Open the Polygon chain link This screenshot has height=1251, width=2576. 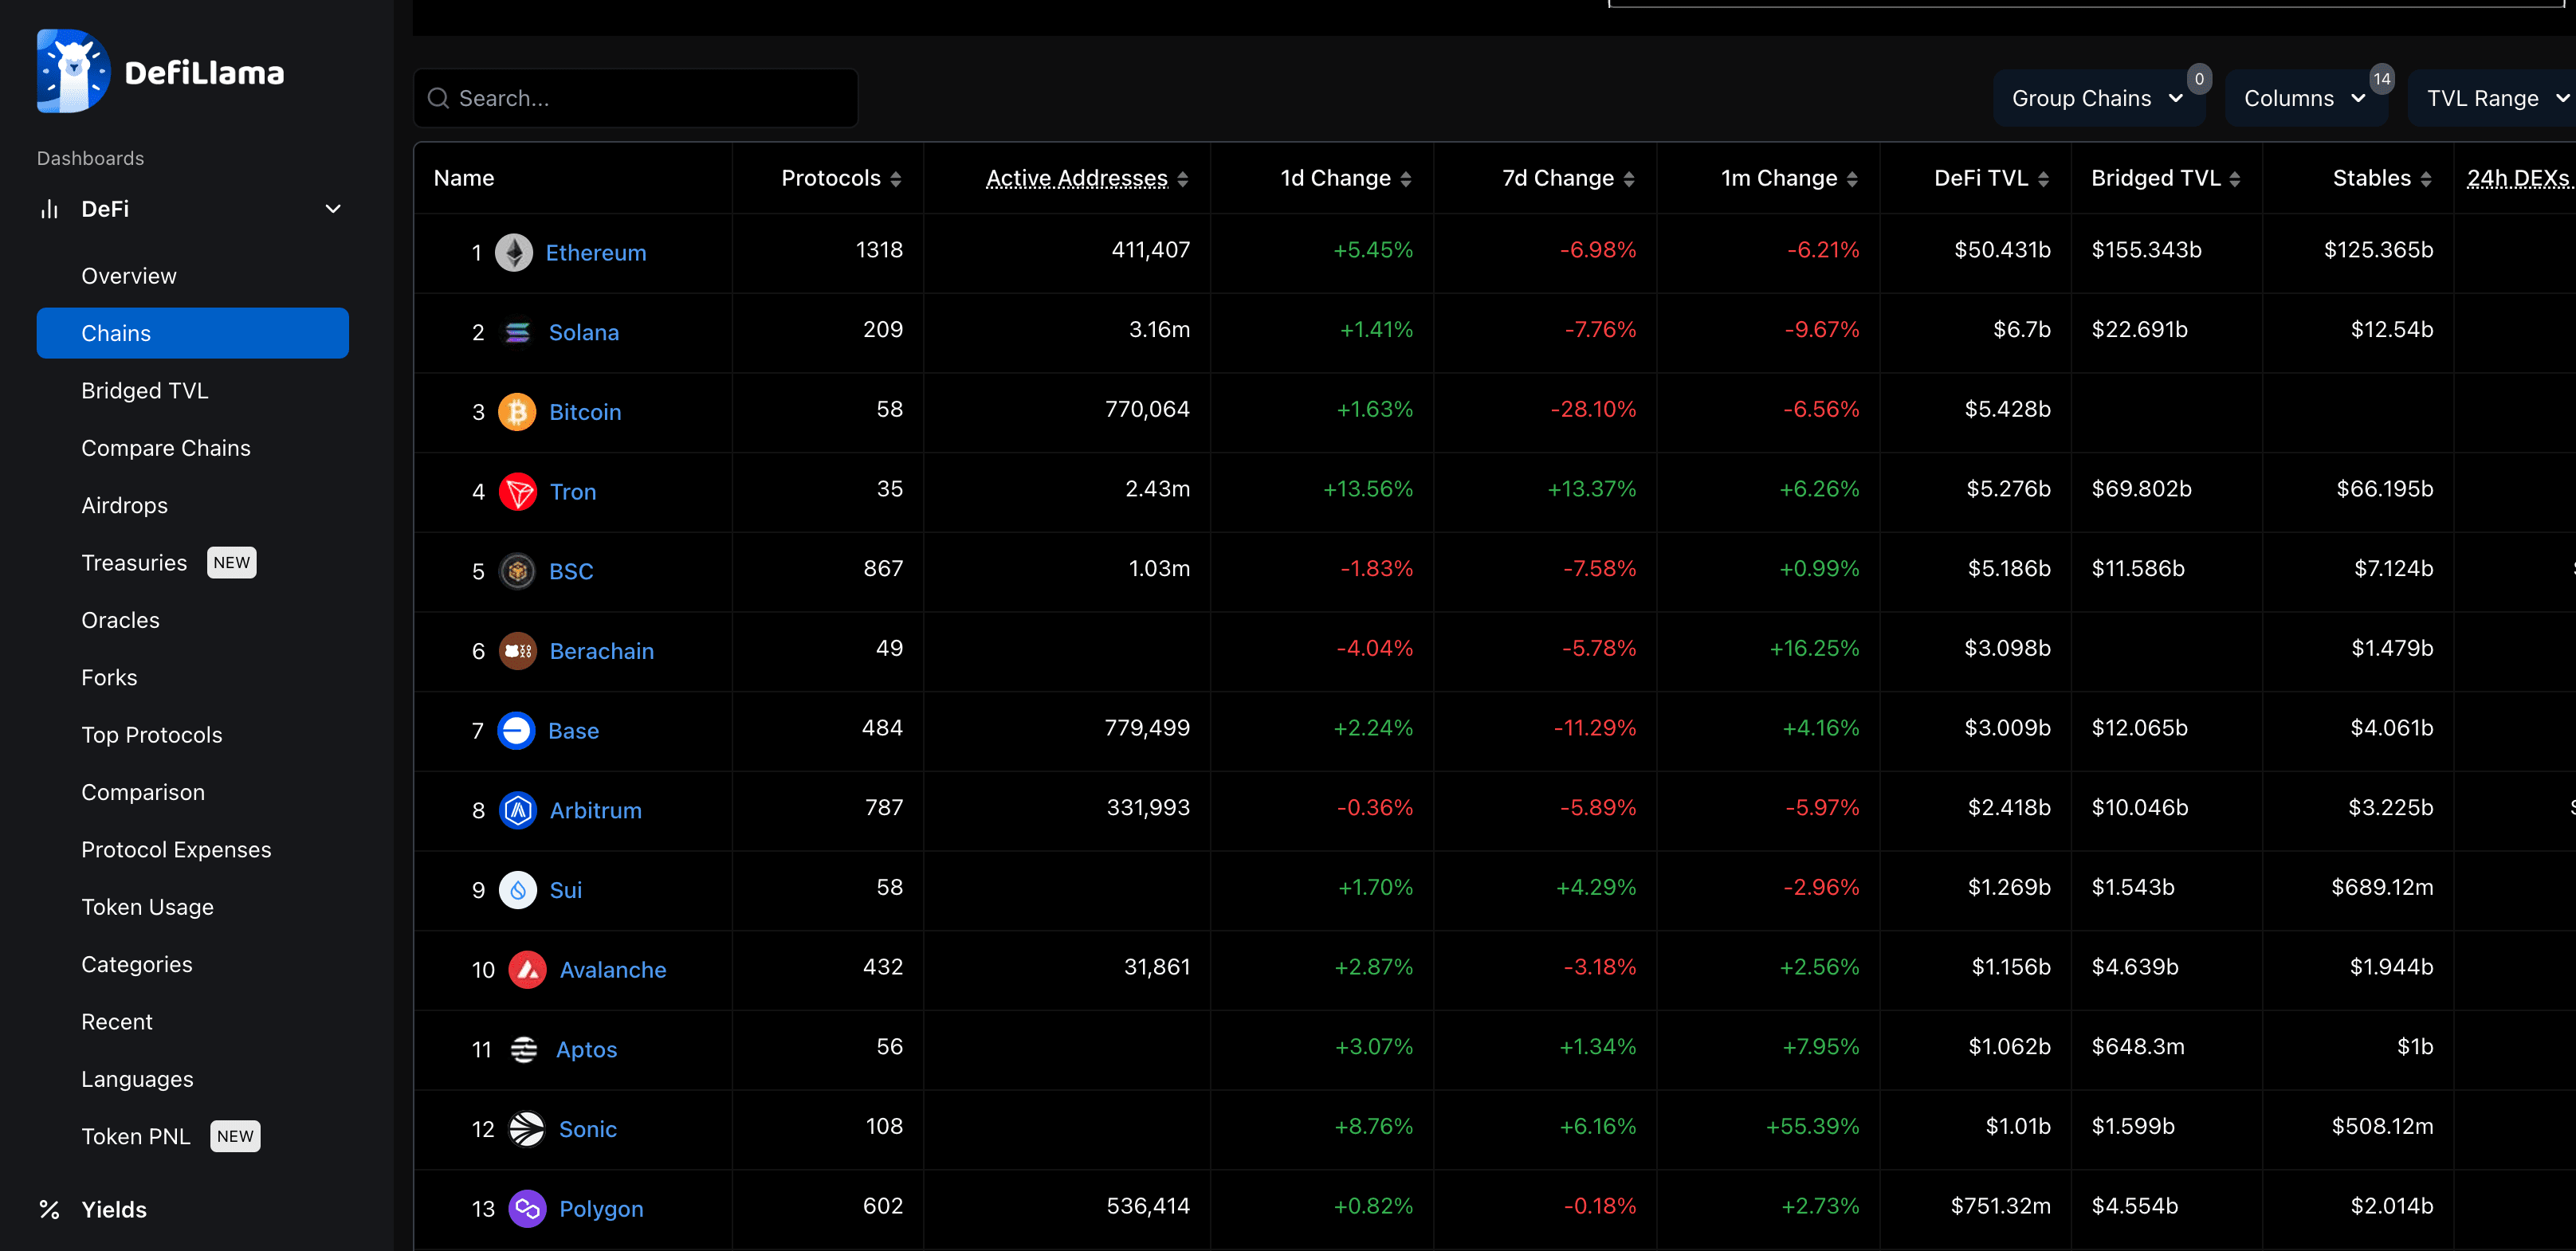click(x=601, y=1209)
